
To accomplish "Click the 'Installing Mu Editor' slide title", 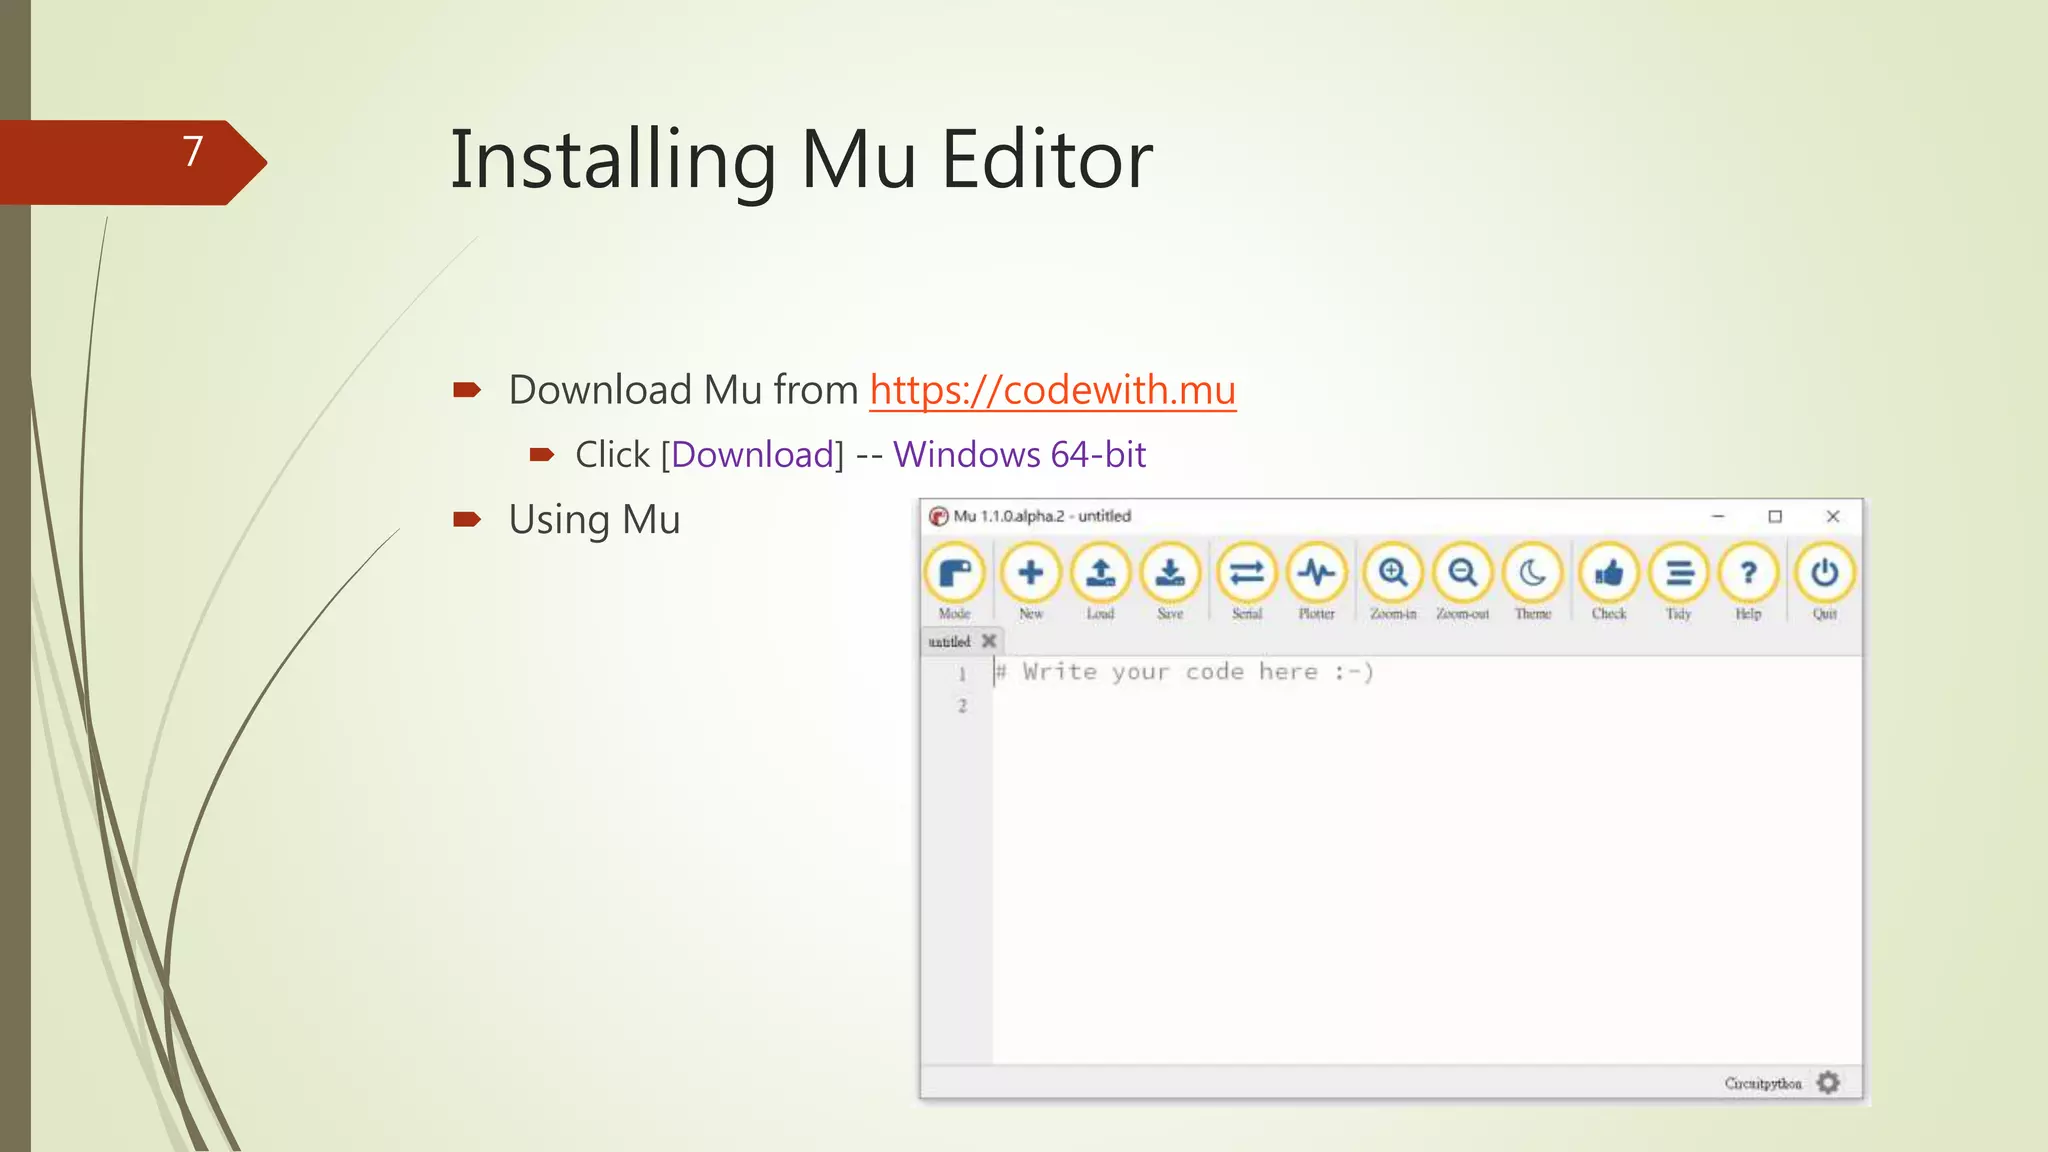I will pyautogui.click(x=801, y=160).
